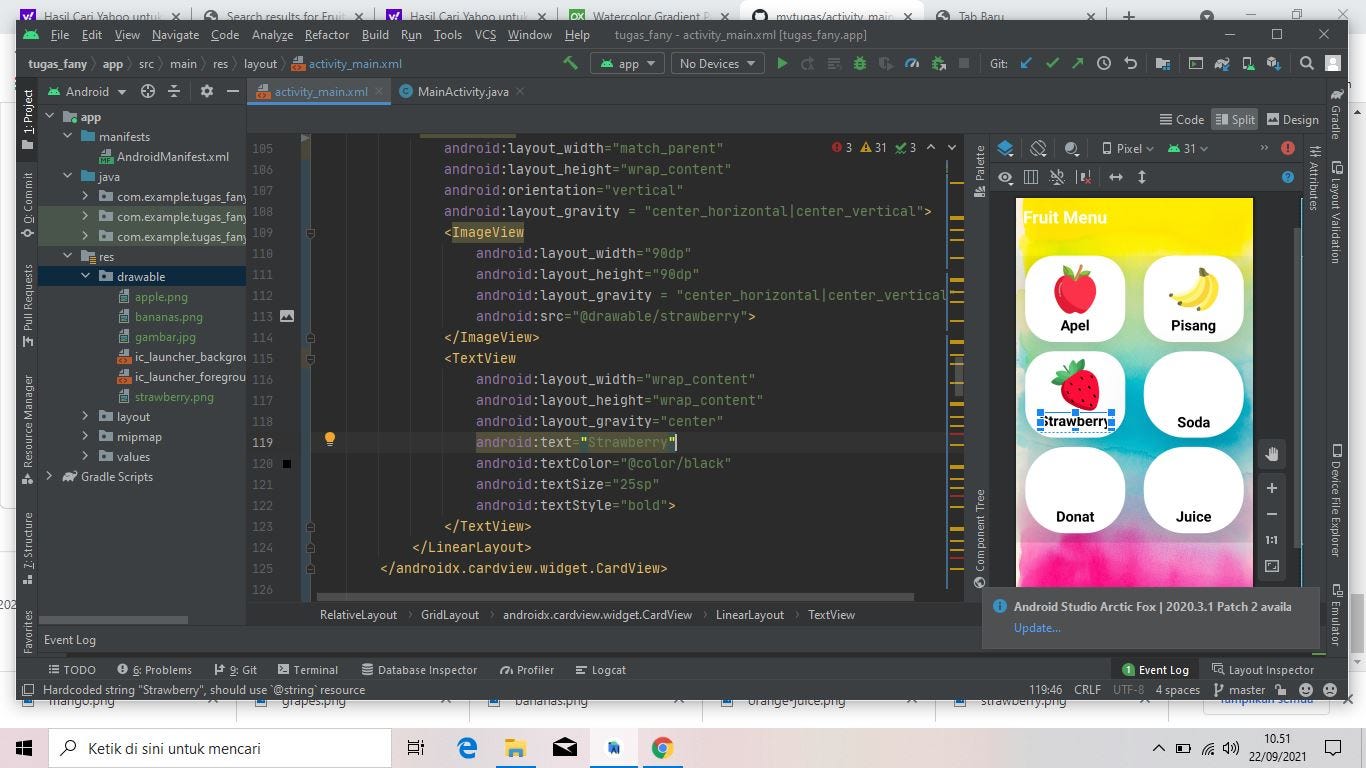
Task: Run the app with the green Run button
Action: [x=782, y=63]
